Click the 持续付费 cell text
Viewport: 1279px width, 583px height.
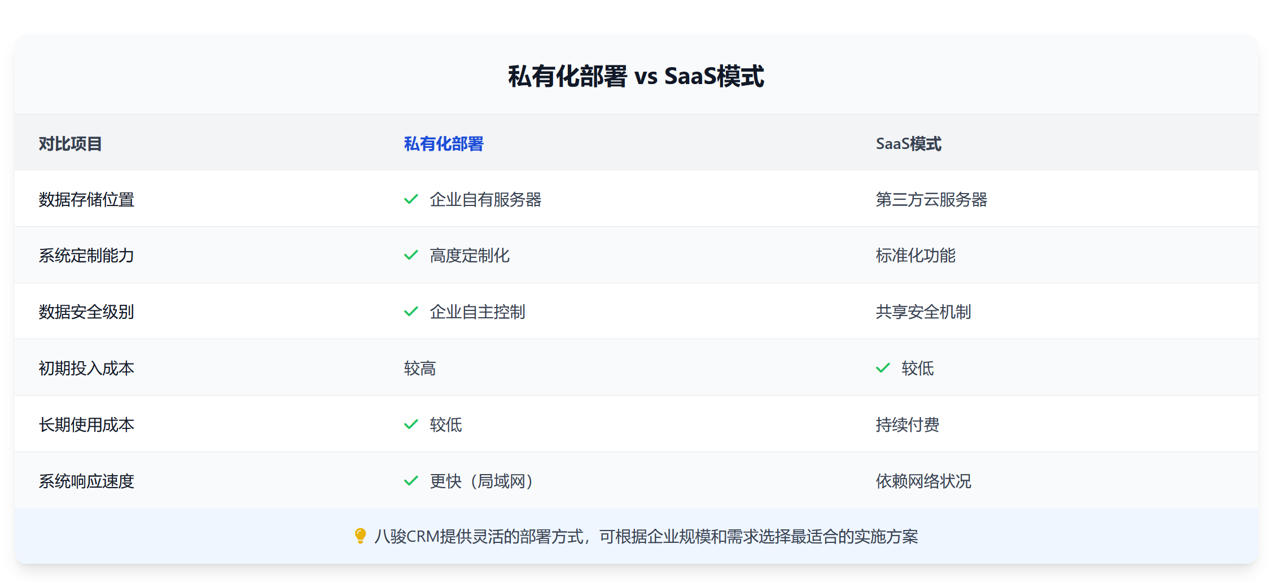click(907, 425)
